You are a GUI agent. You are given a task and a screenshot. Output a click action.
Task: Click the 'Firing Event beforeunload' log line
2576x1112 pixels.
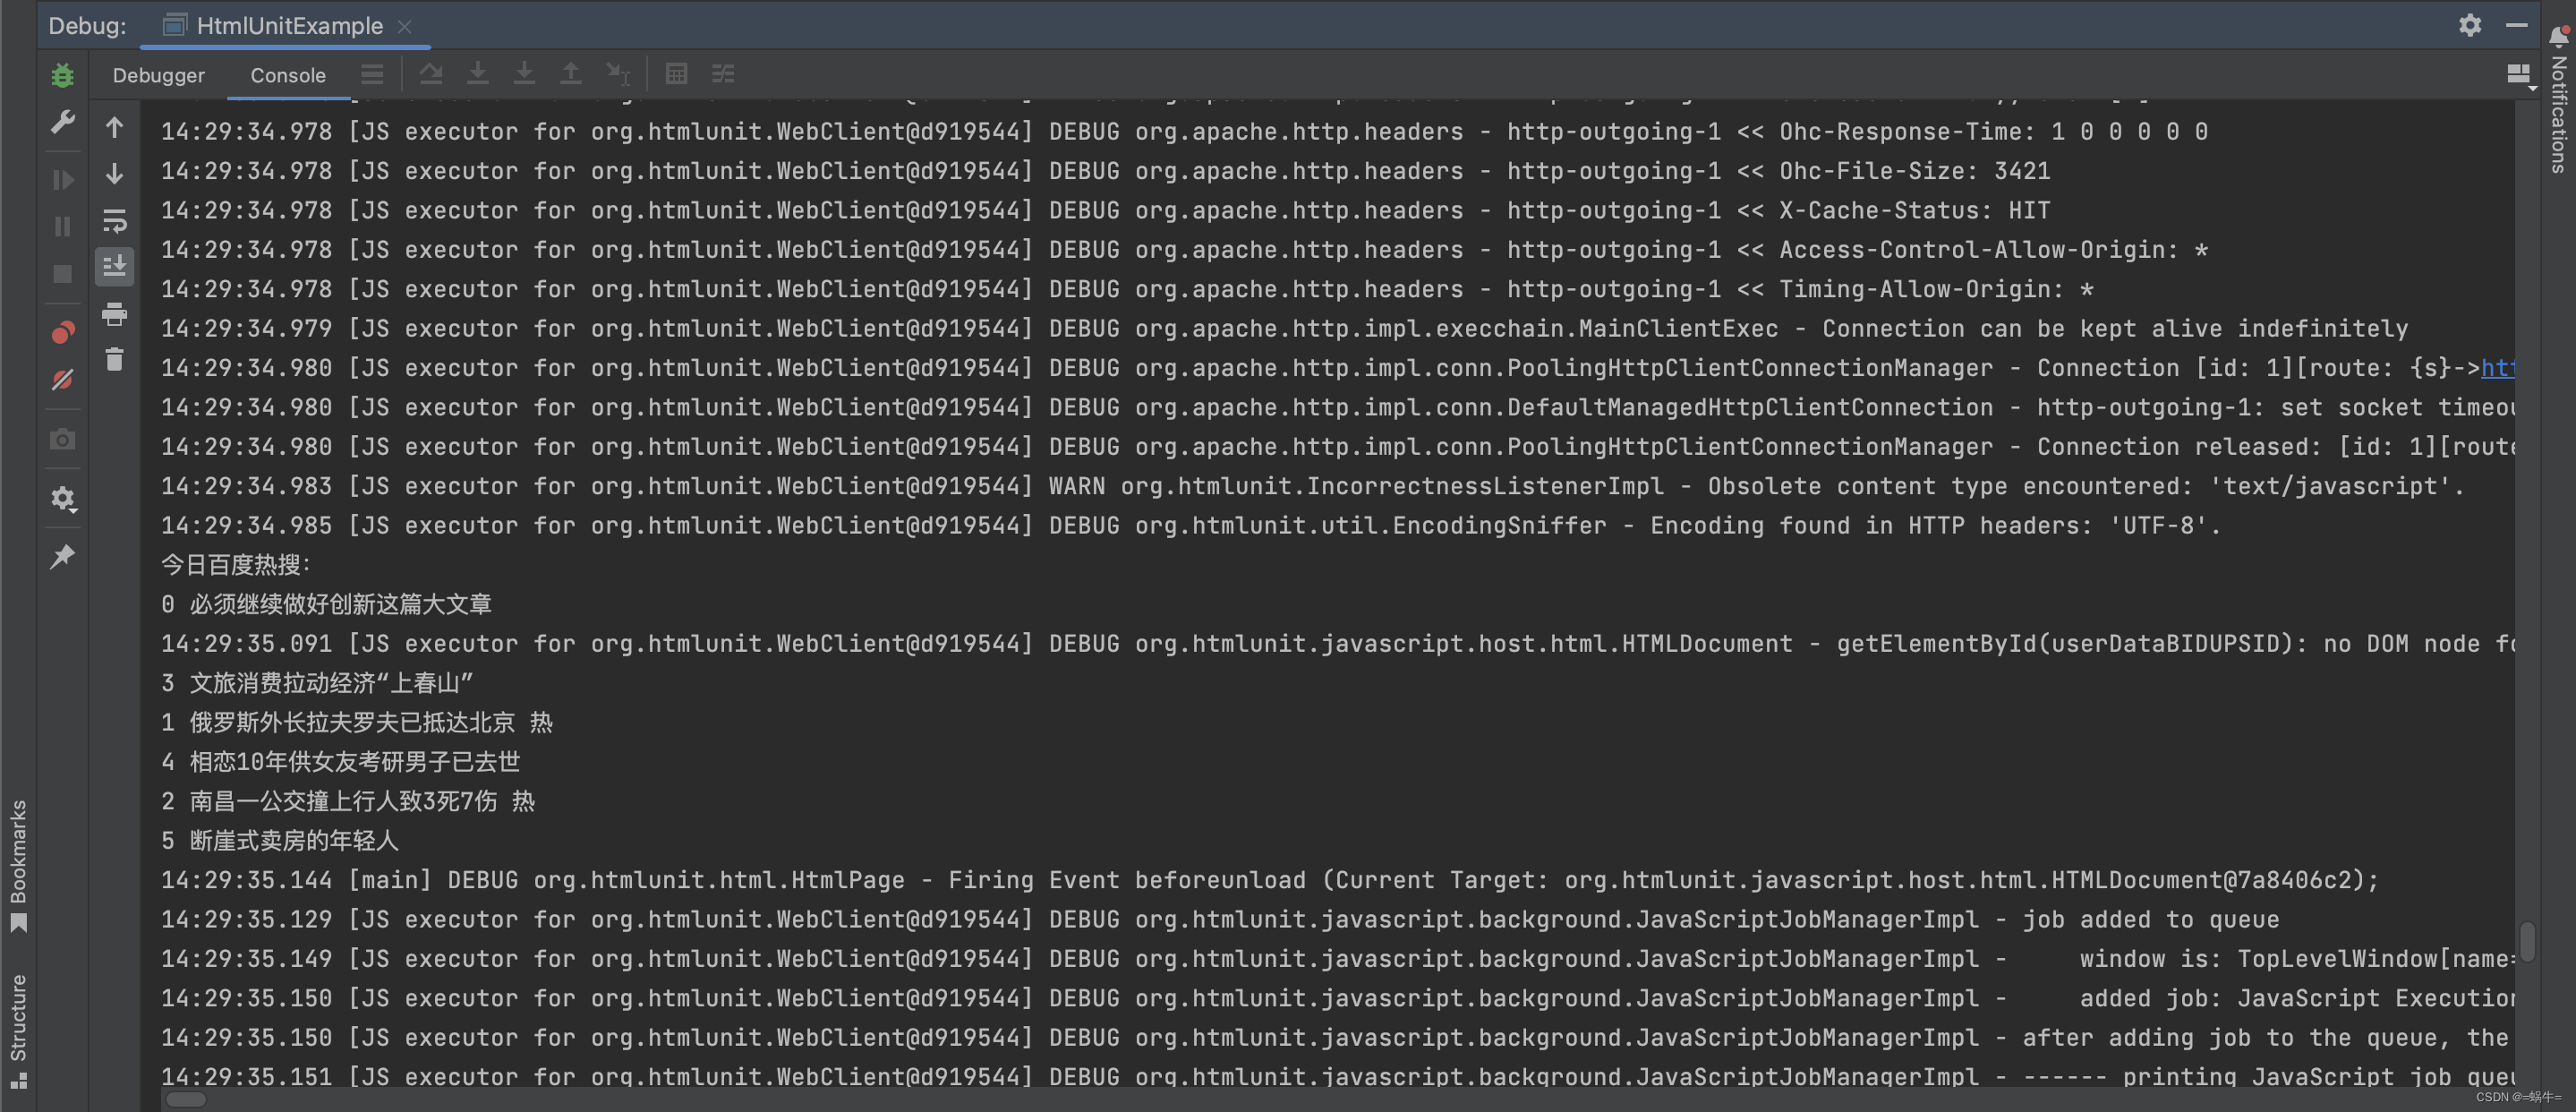pyautogui.click(x=1270, y=880)
